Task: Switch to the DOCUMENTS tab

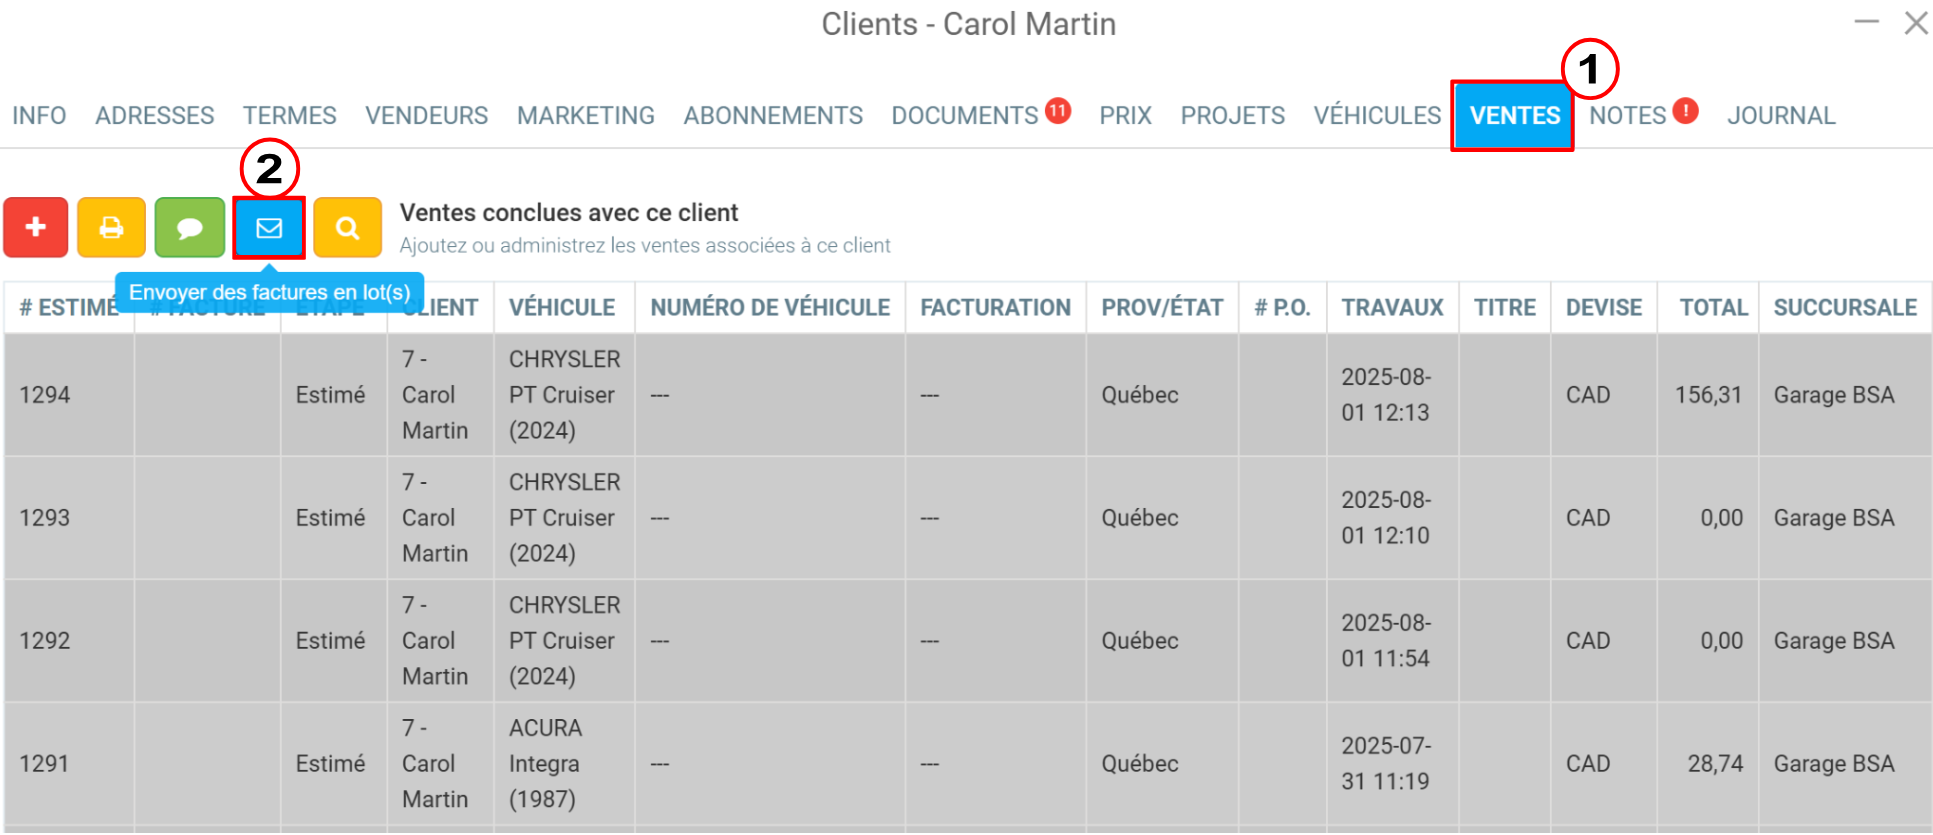Action: point(965,116)
